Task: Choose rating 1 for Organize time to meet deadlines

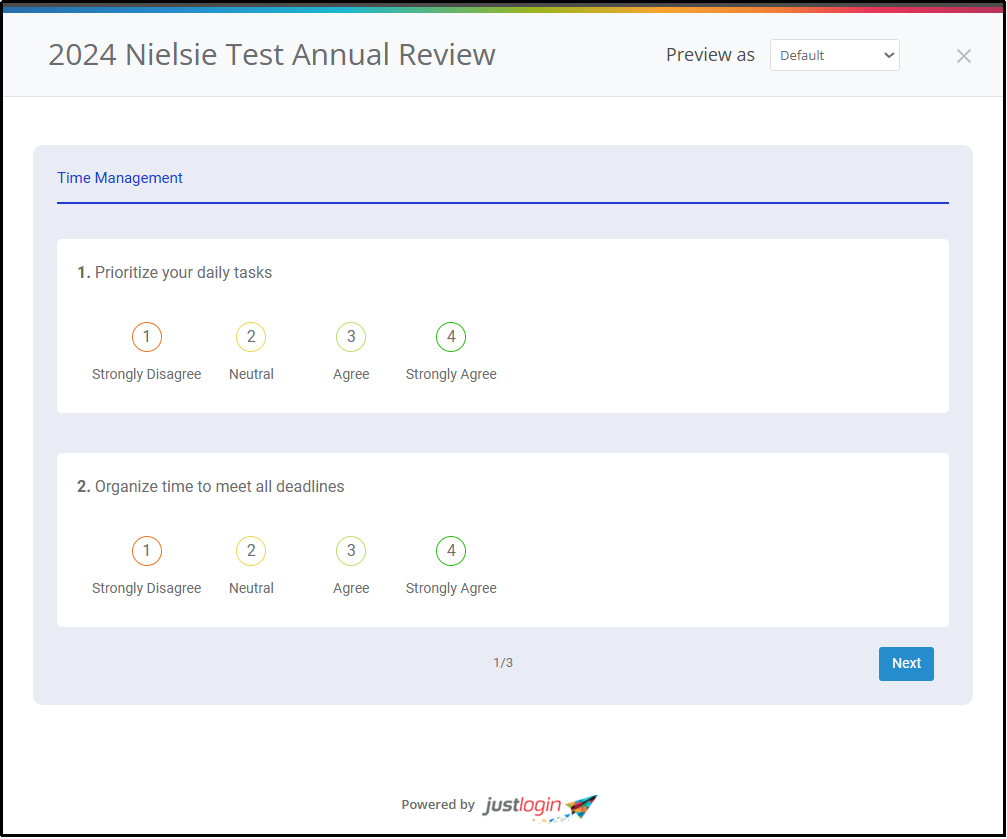Action: click(146, 551)
